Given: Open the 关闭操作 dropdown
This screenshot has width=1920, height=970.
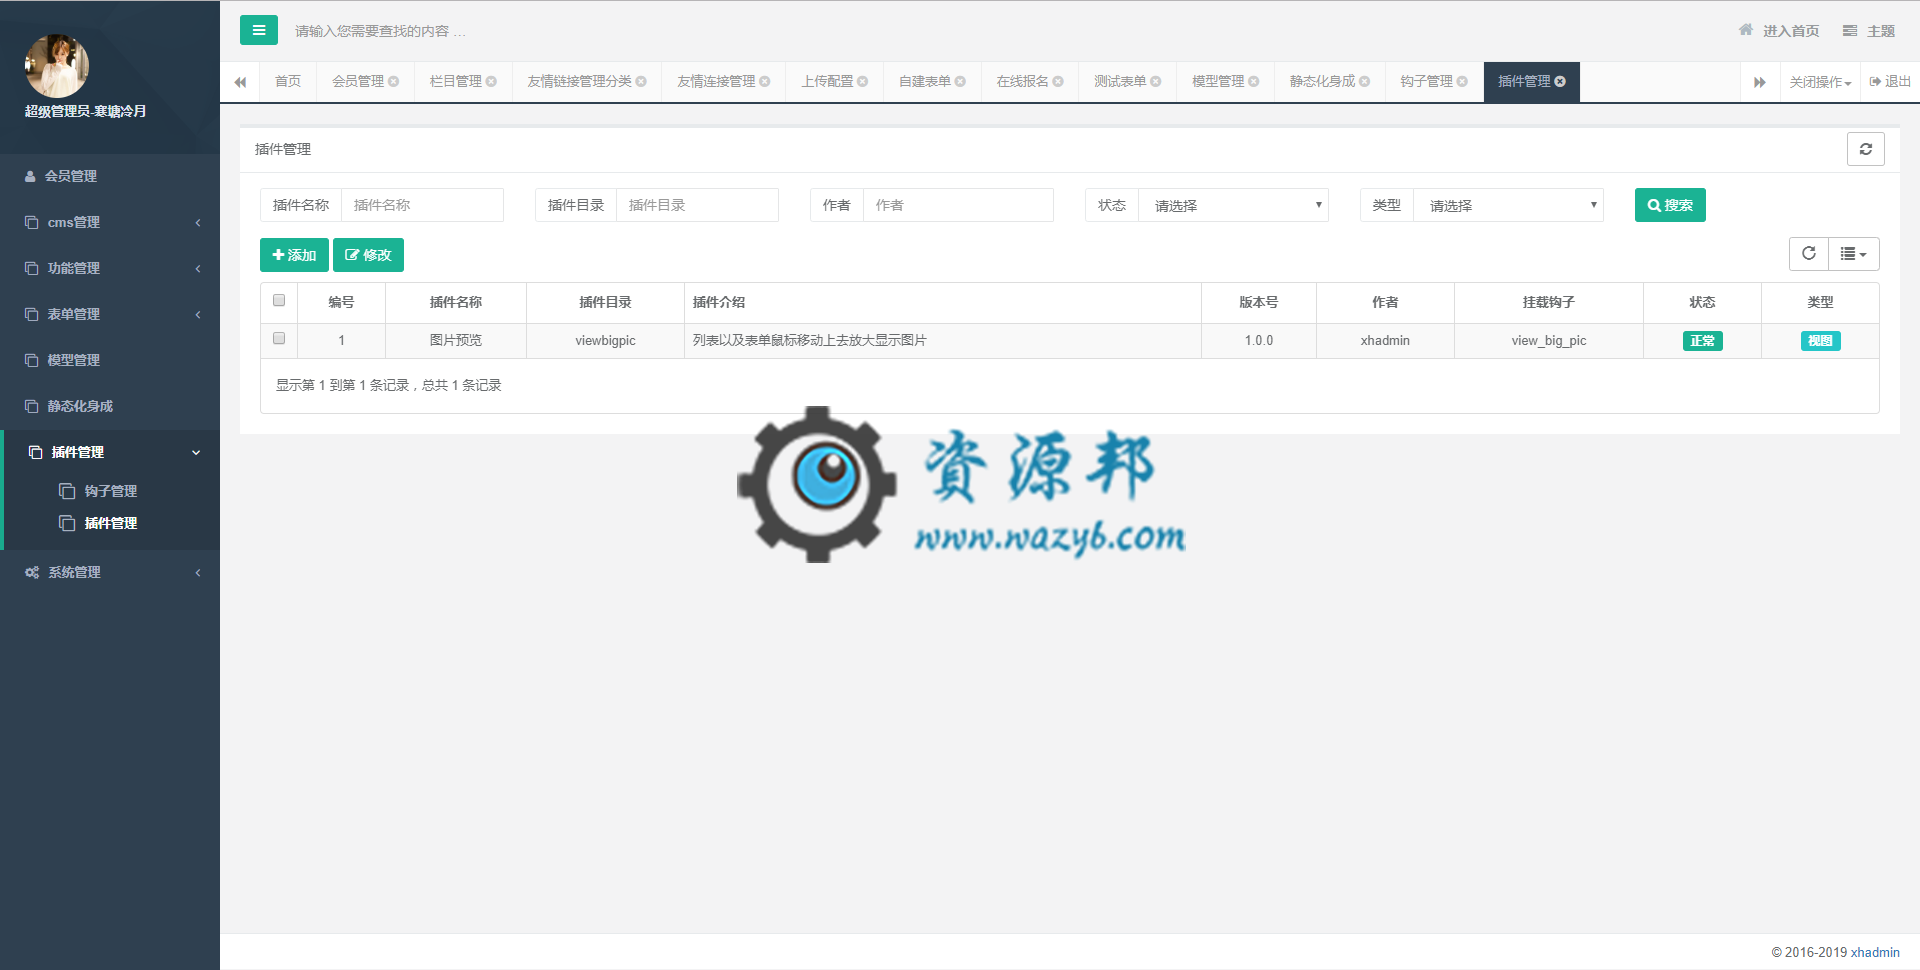Looking at the screenshot, I should [x=1820, y=82].
